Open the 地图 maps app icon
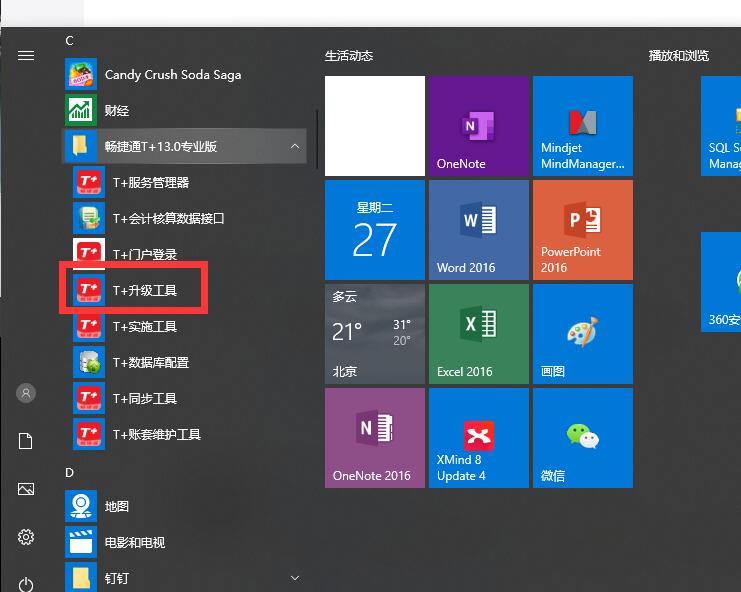 point(81,506)
